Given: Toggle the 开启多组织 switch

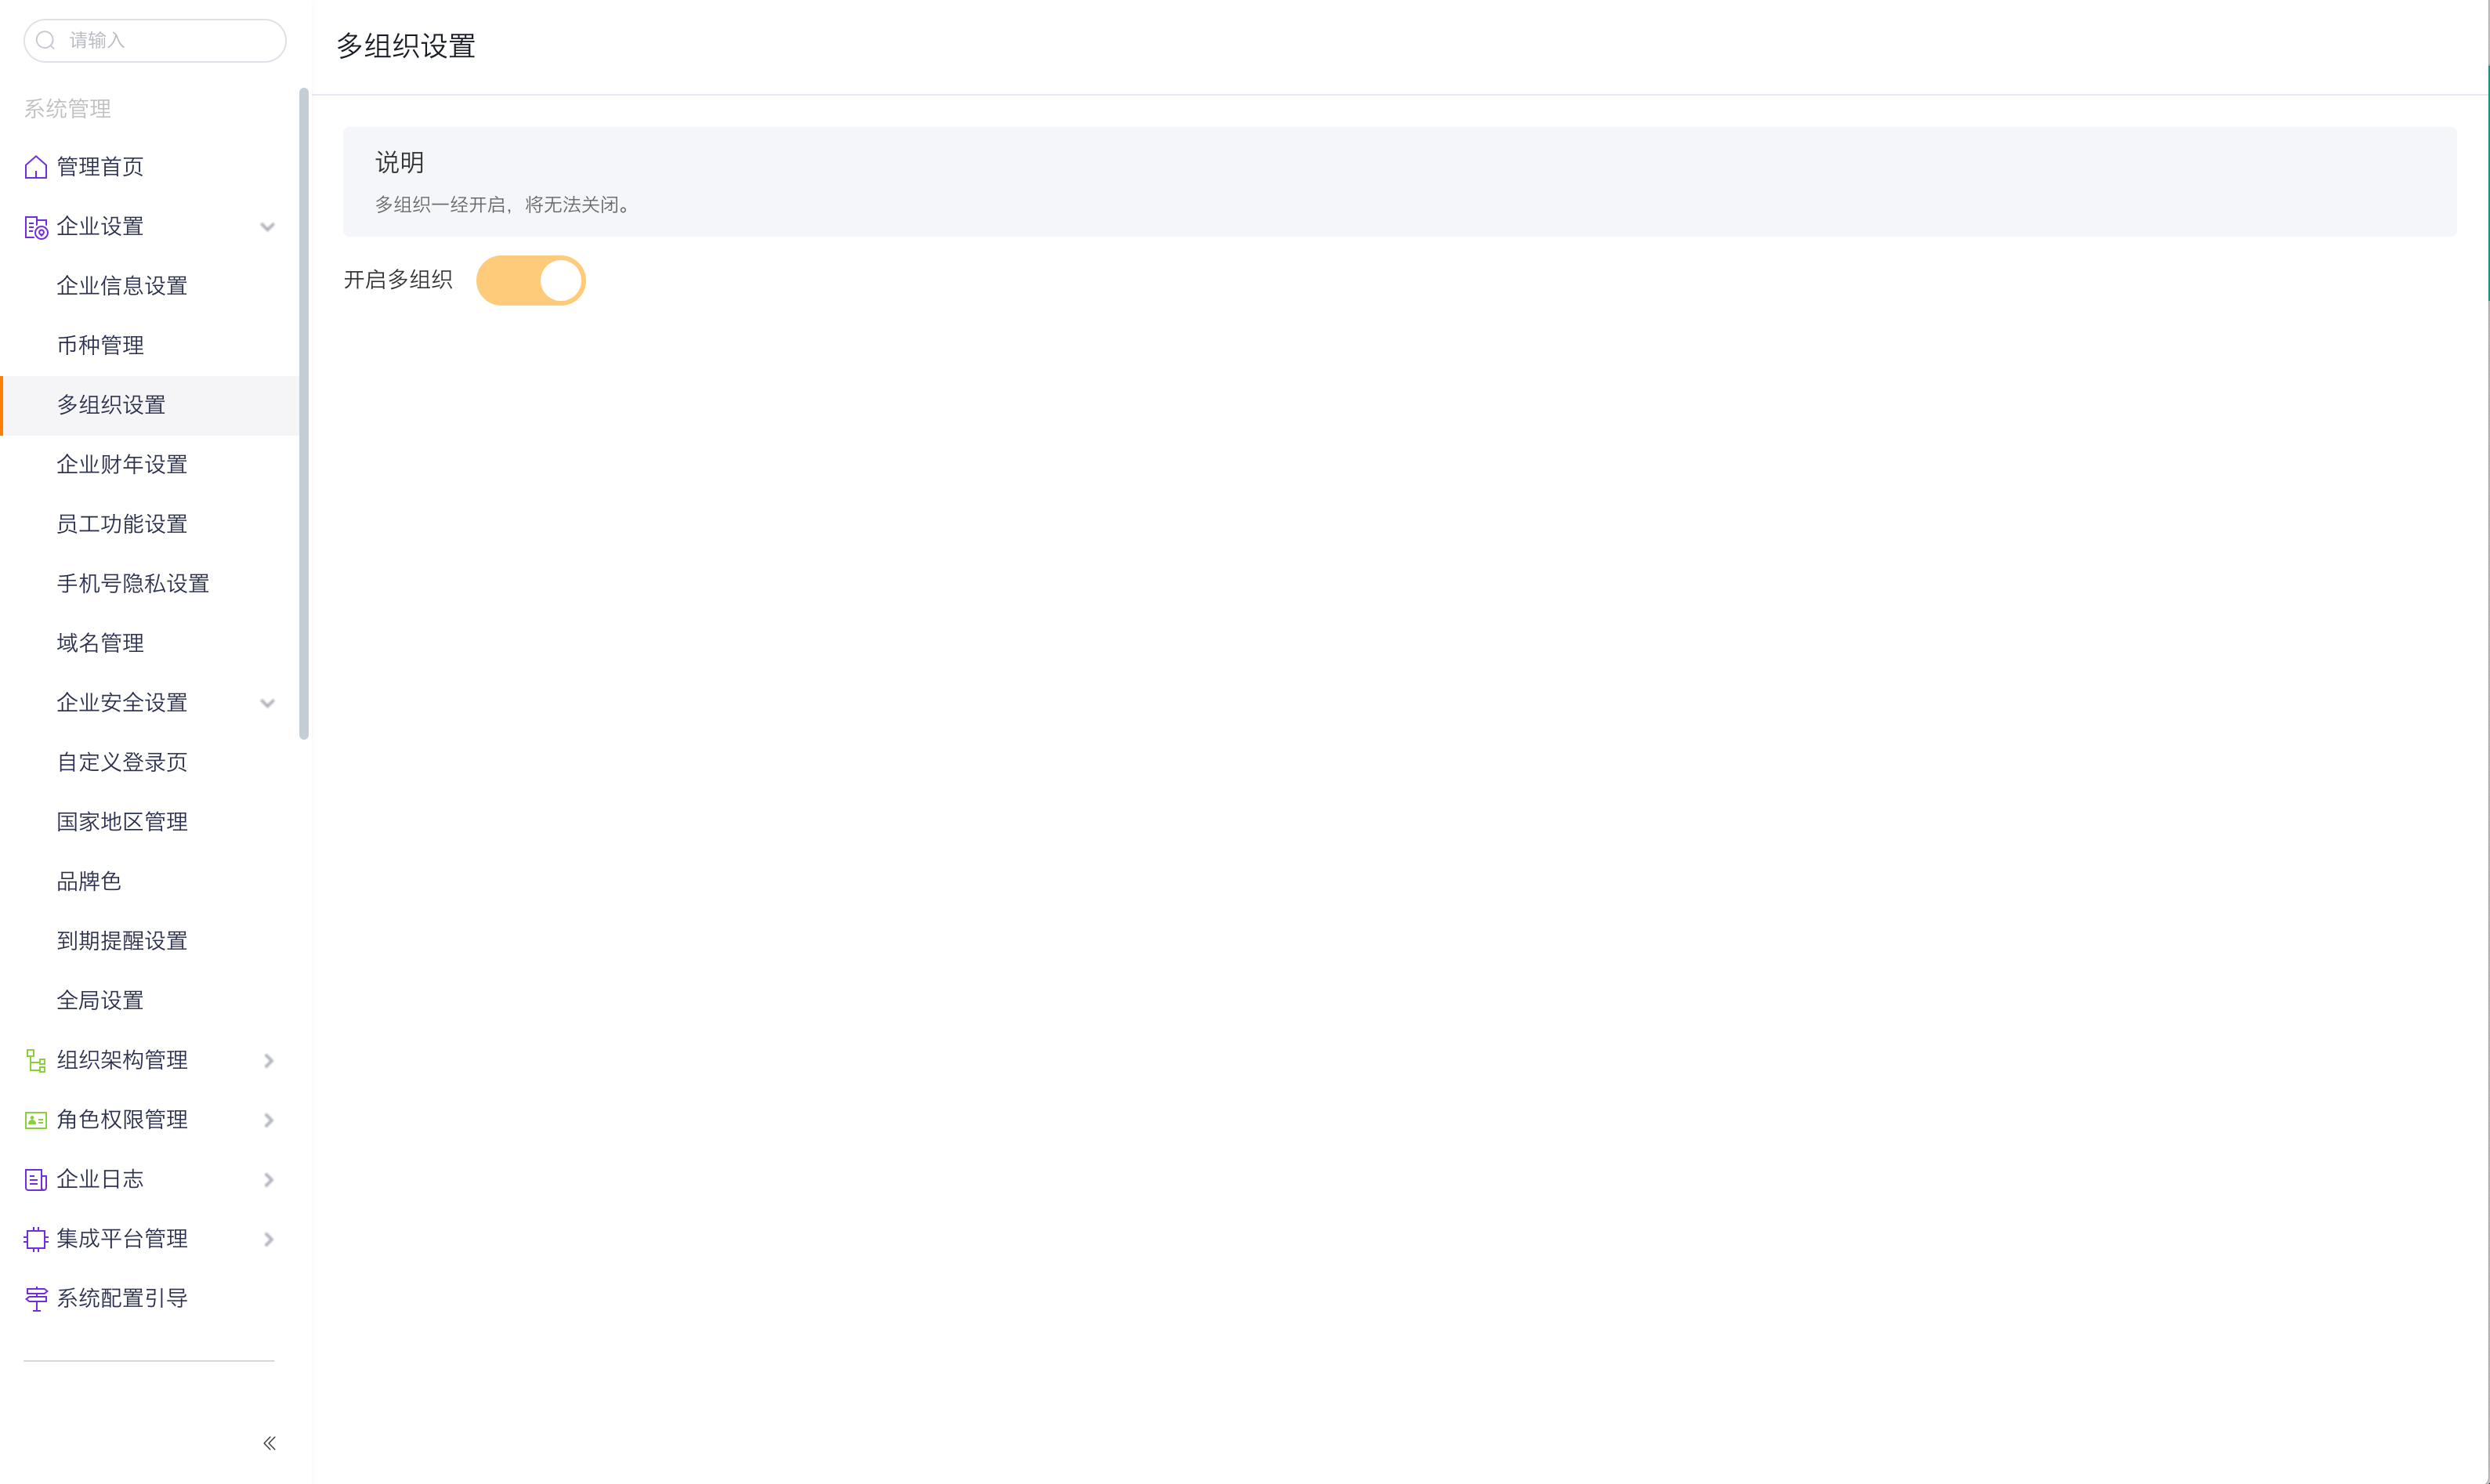Looking at the screenshot, I should click(530, 280).
